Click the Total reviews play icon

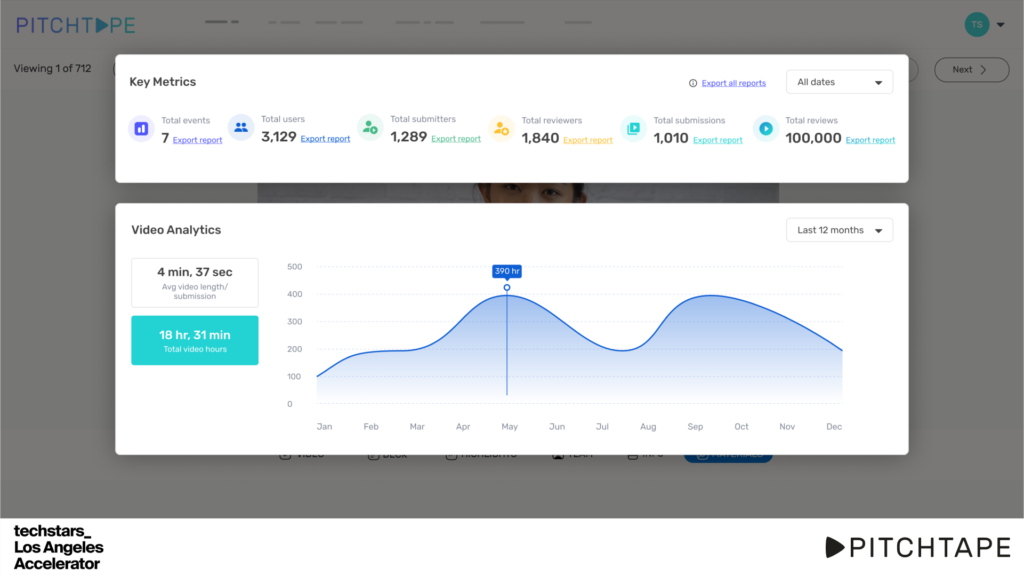765,128
